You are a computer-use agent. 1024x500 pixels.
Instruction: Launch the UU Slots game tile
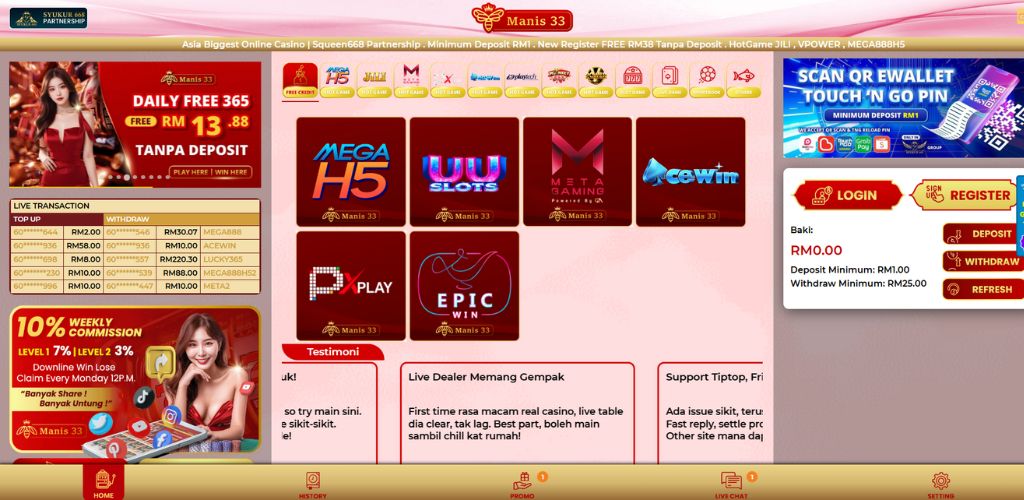click(x=464, y=172)
